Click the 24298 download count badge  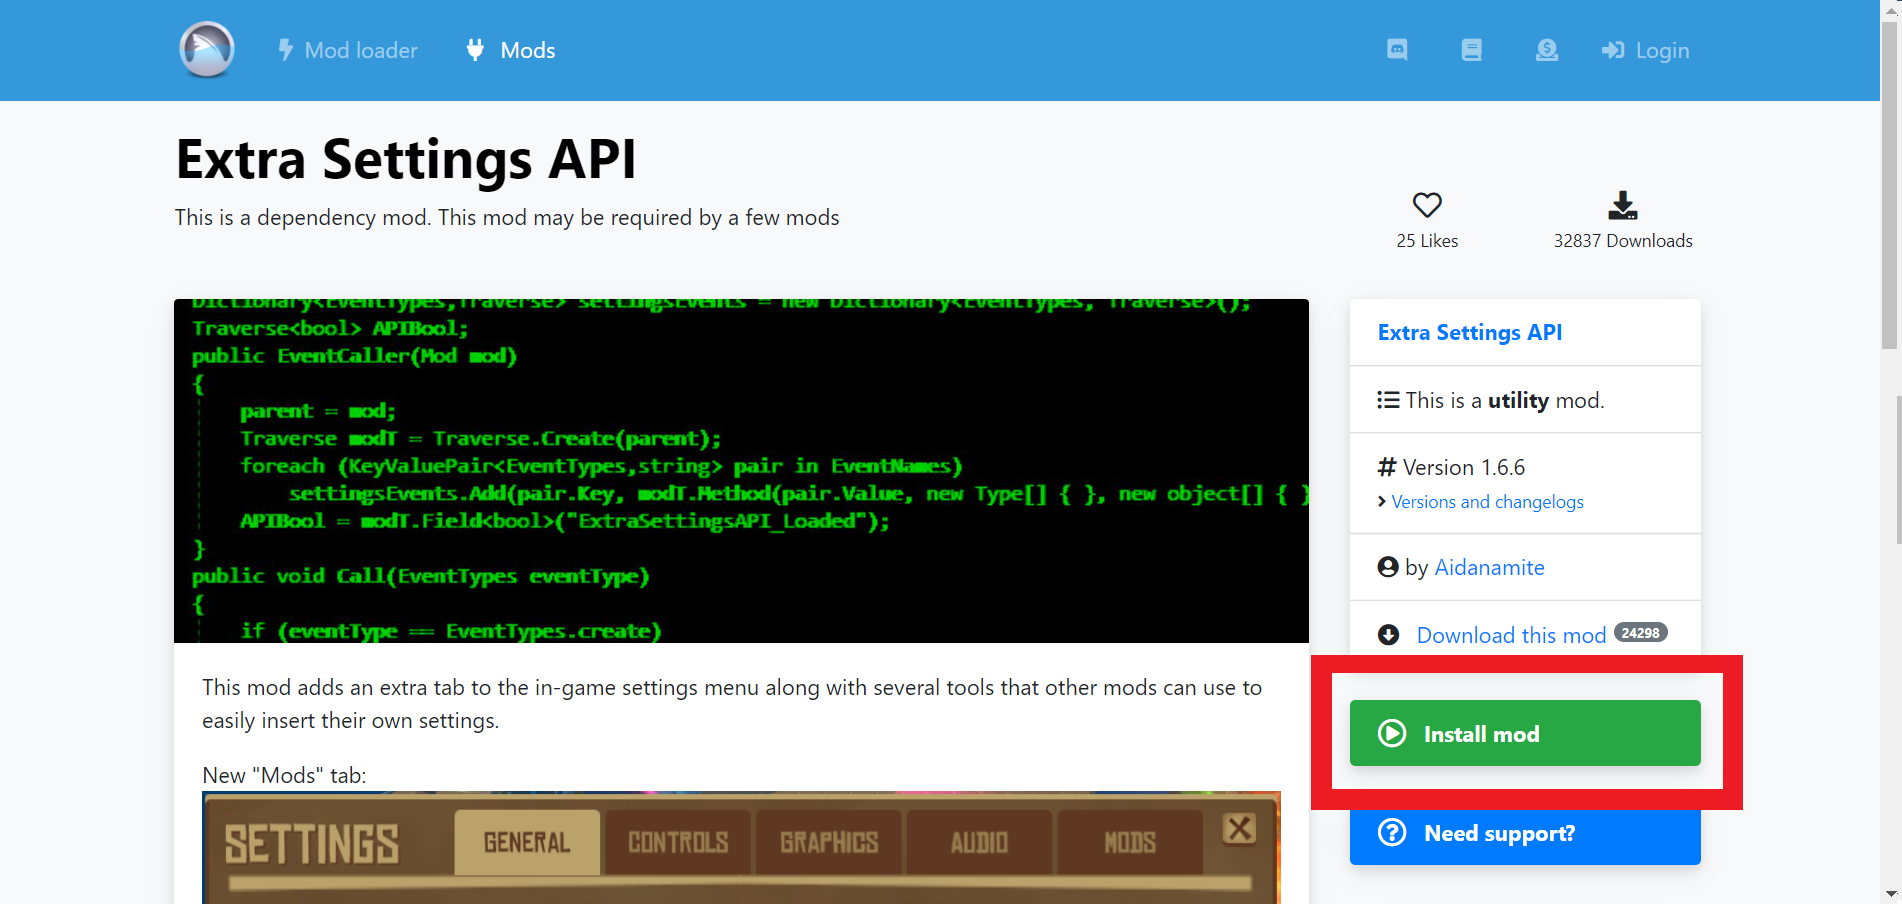coord(1640,633)
